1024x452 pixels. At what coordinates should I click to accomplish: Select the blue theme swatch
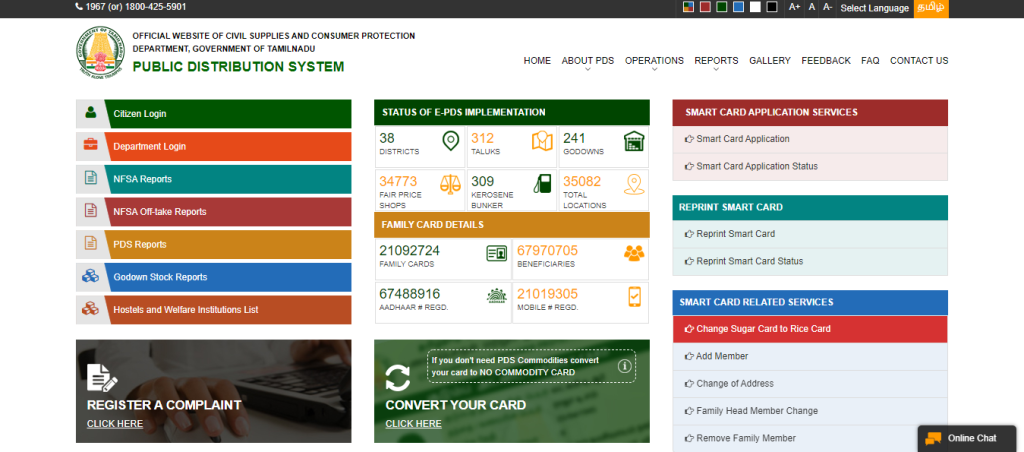739,7
